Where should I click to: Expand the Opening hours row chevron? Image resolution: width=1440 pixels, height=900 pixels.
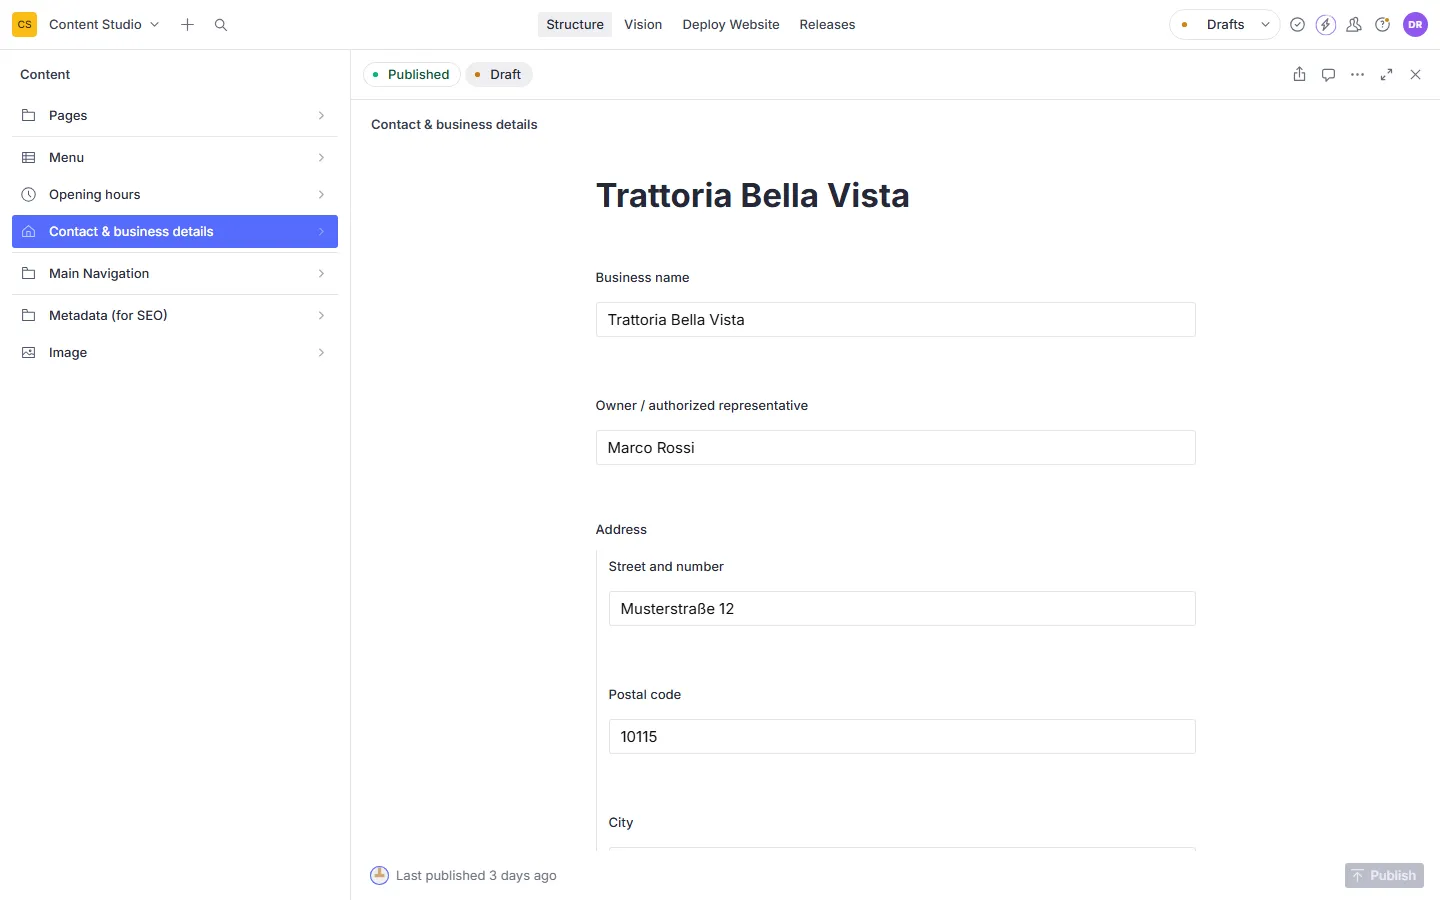click(321, 194)
